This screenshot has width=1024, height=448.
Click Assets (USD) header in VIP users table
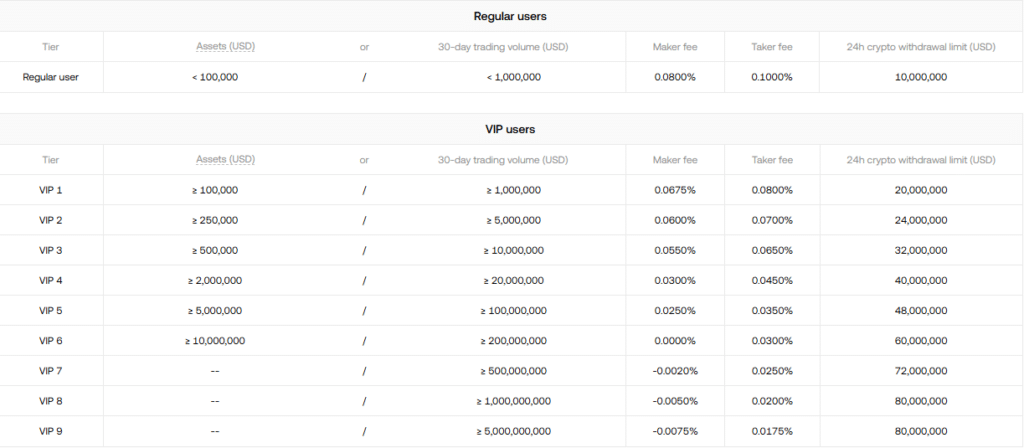pyautogui.click(x=225, y=160)
